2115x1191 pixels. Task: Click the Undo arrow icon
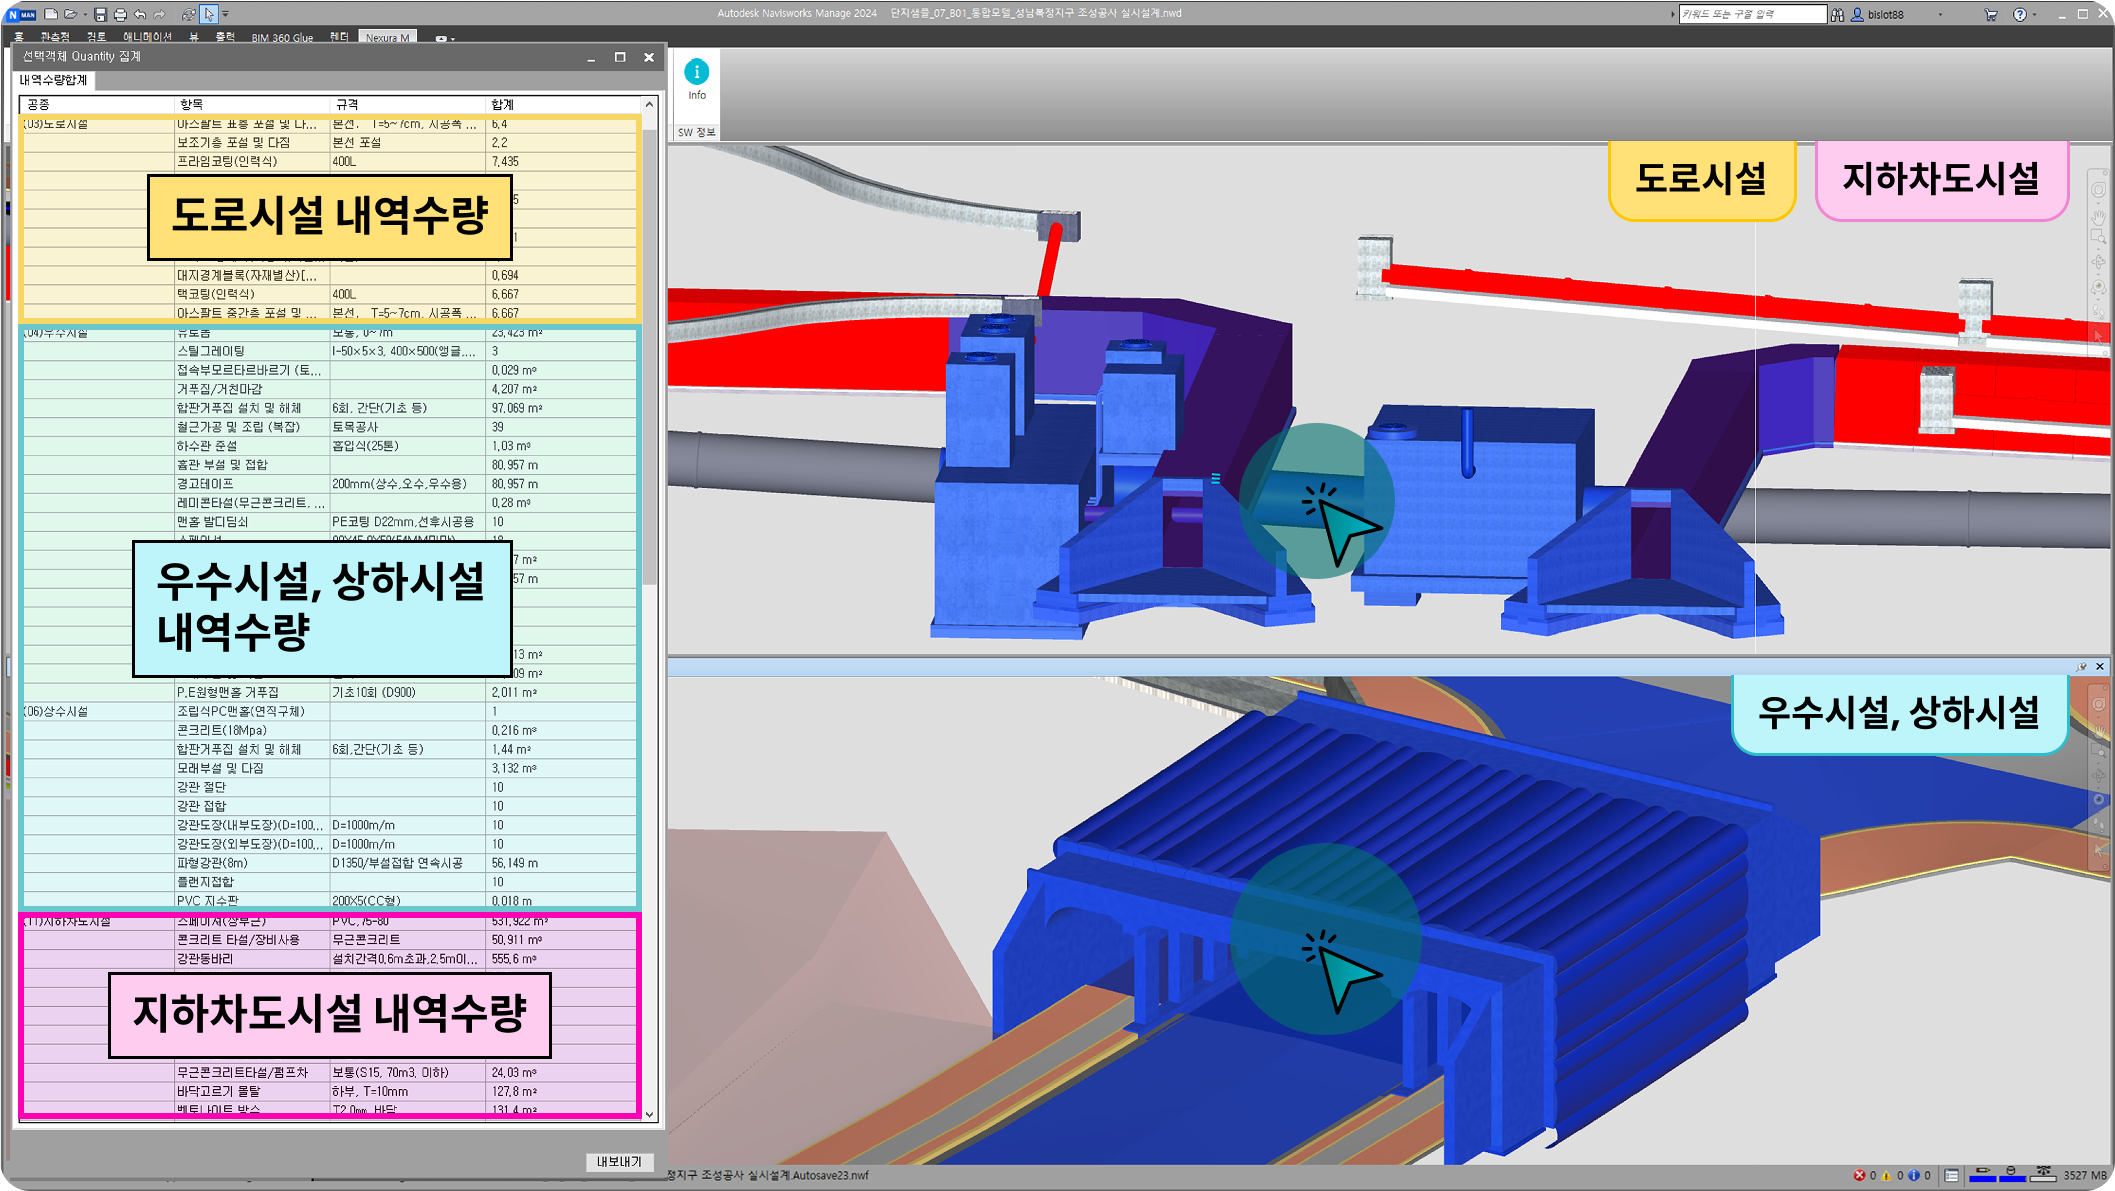[x=140, y=14]
